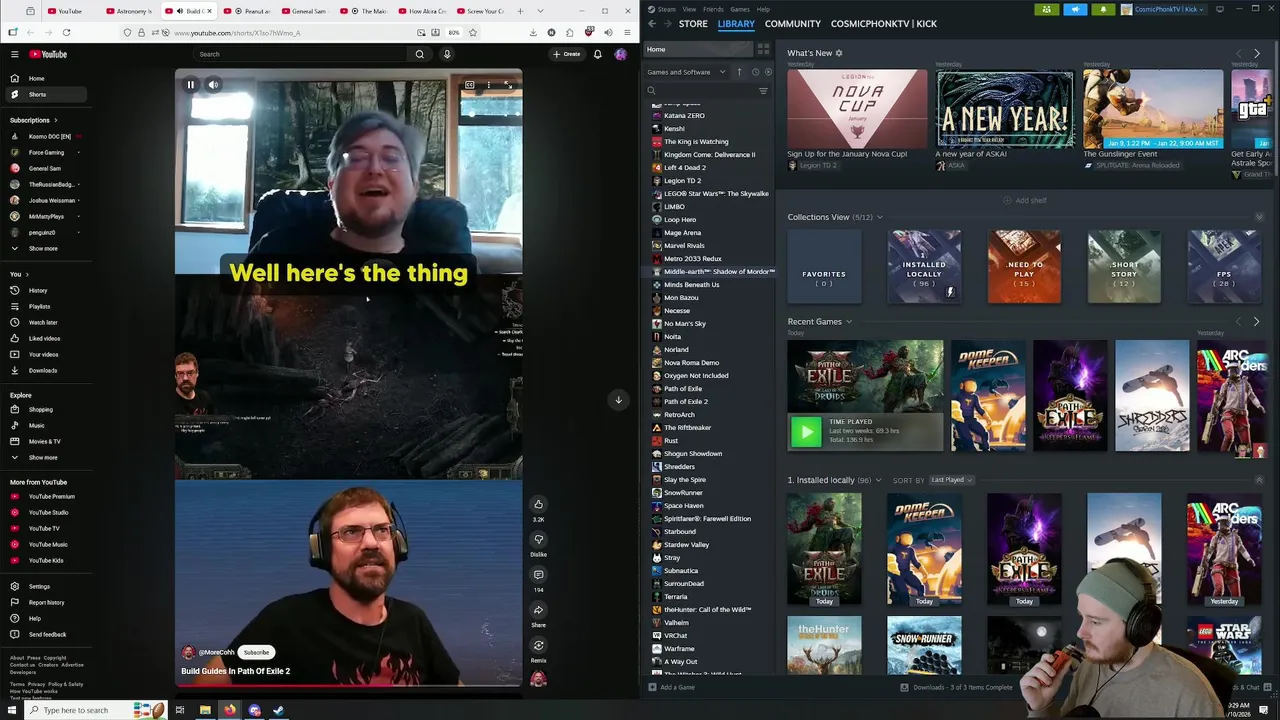Click the YouTube search magnifier button

[x=420, y=54]
